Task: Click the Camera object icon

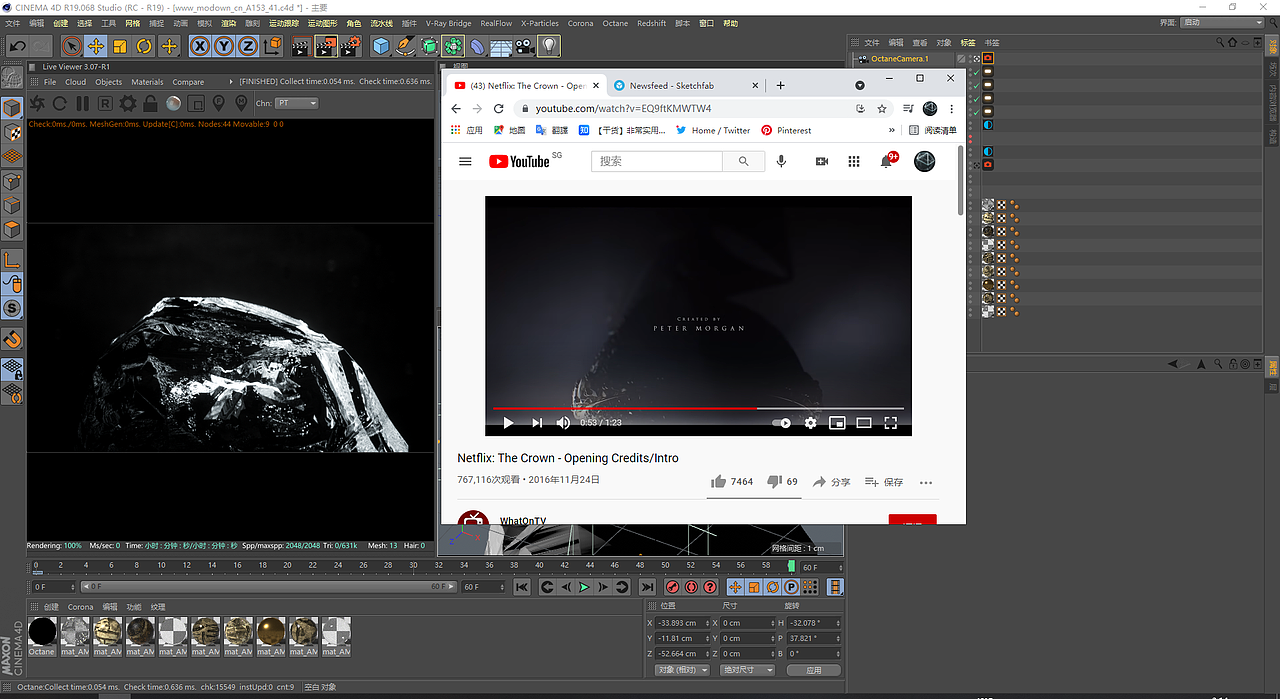Action: click(525, 46)
